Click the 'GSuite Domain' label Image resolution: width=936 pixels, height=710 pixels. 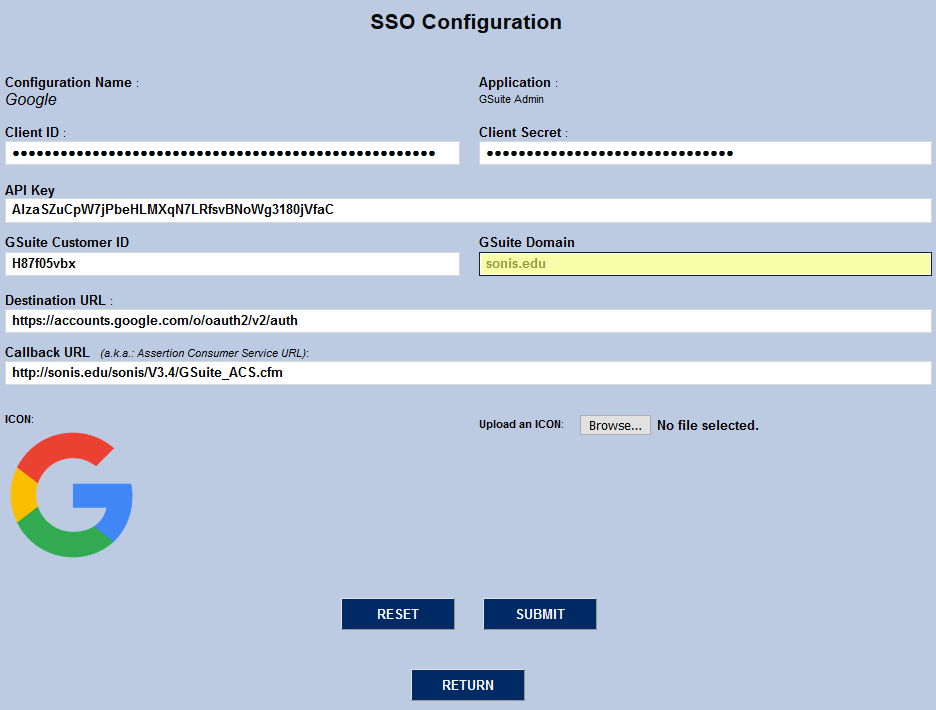(x=527, y=242)
